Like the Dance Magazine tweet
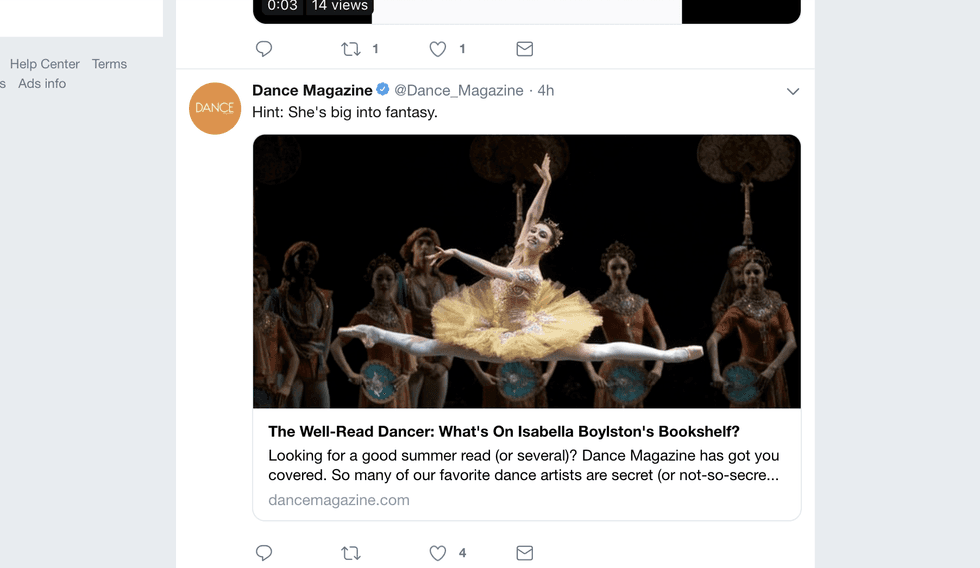 pyautogui.click(x=437, y=553)
